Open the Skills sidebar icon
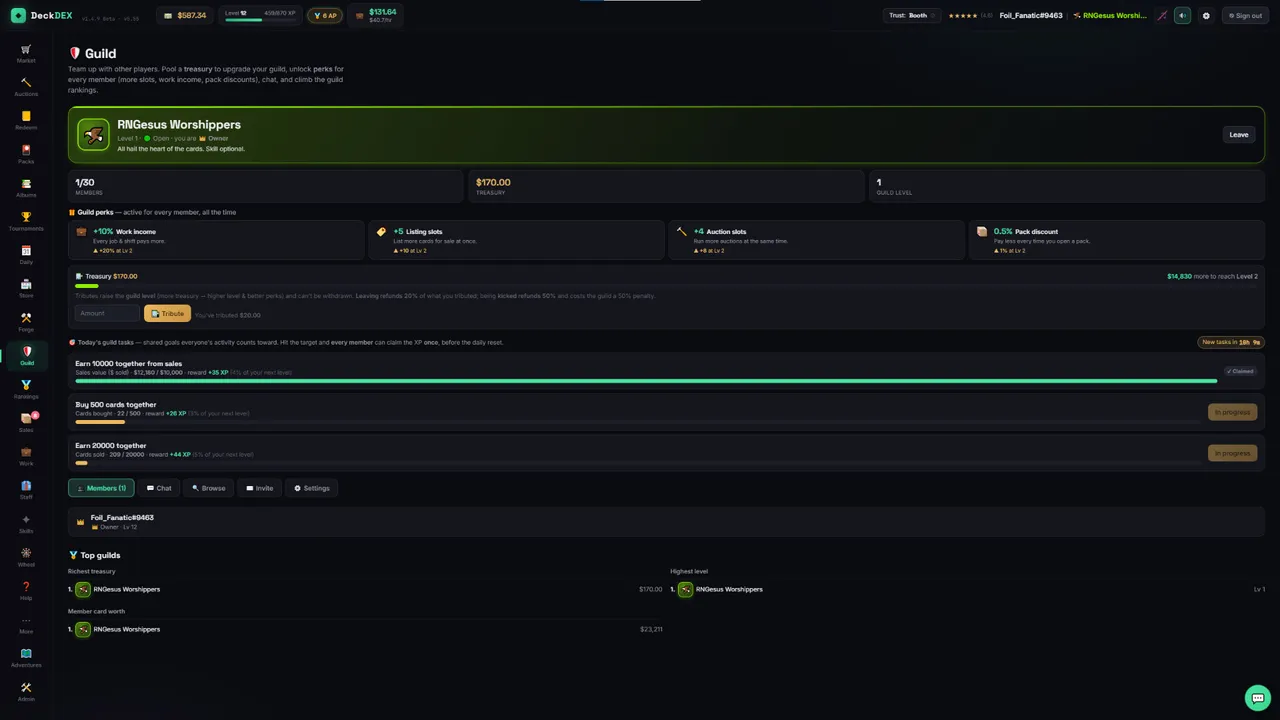The height and width of the screenshot is (720, 1280). [x=26, y=524]
